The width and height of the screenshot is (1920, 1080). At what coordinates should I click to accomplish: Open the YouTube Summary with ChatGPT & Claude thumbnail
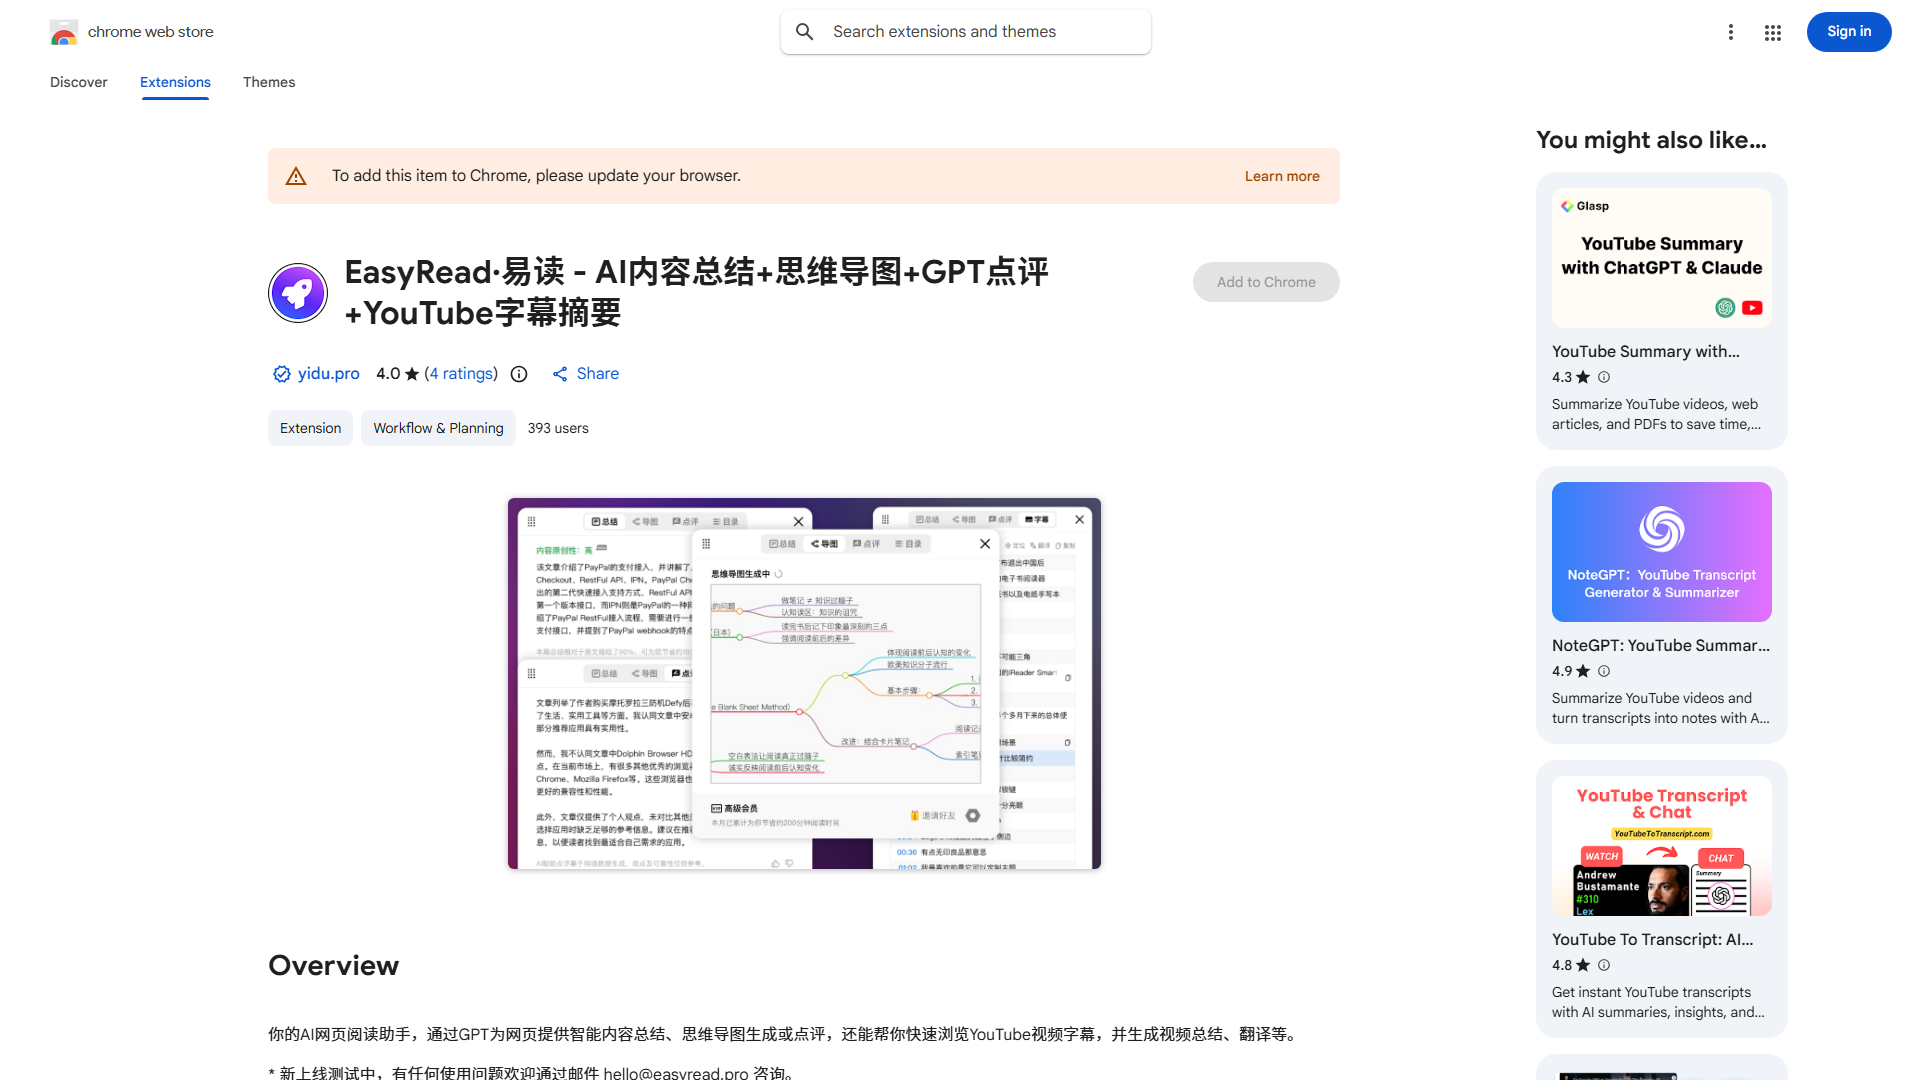pyautogui.click(x=1661, y=257)
